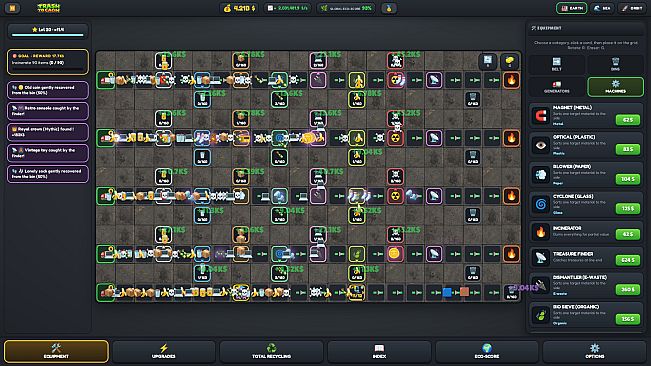Click the medal achievements icon in top bar
The image size is (651, 366).
point(389,8)
